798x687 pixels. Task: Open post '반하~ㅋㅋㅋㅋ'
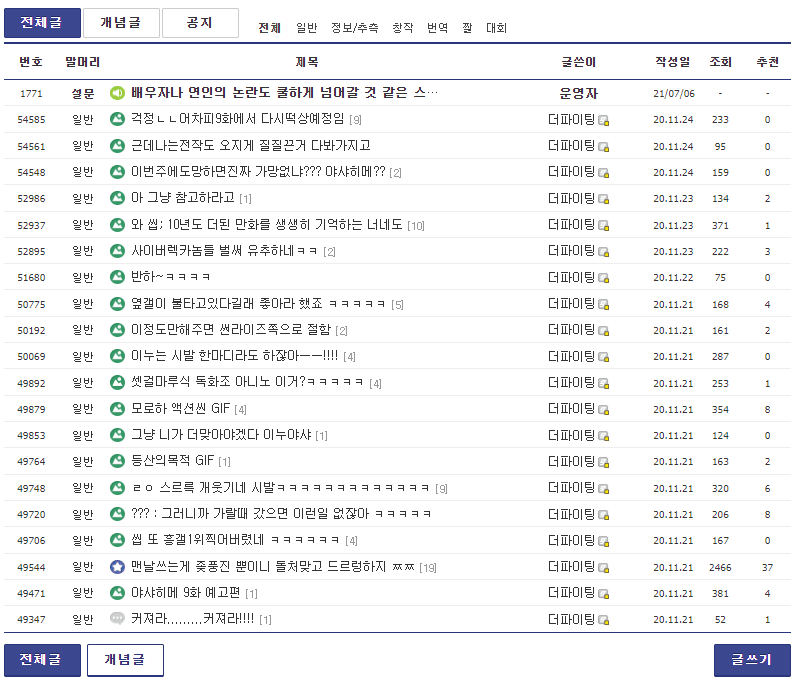point(170,277)
